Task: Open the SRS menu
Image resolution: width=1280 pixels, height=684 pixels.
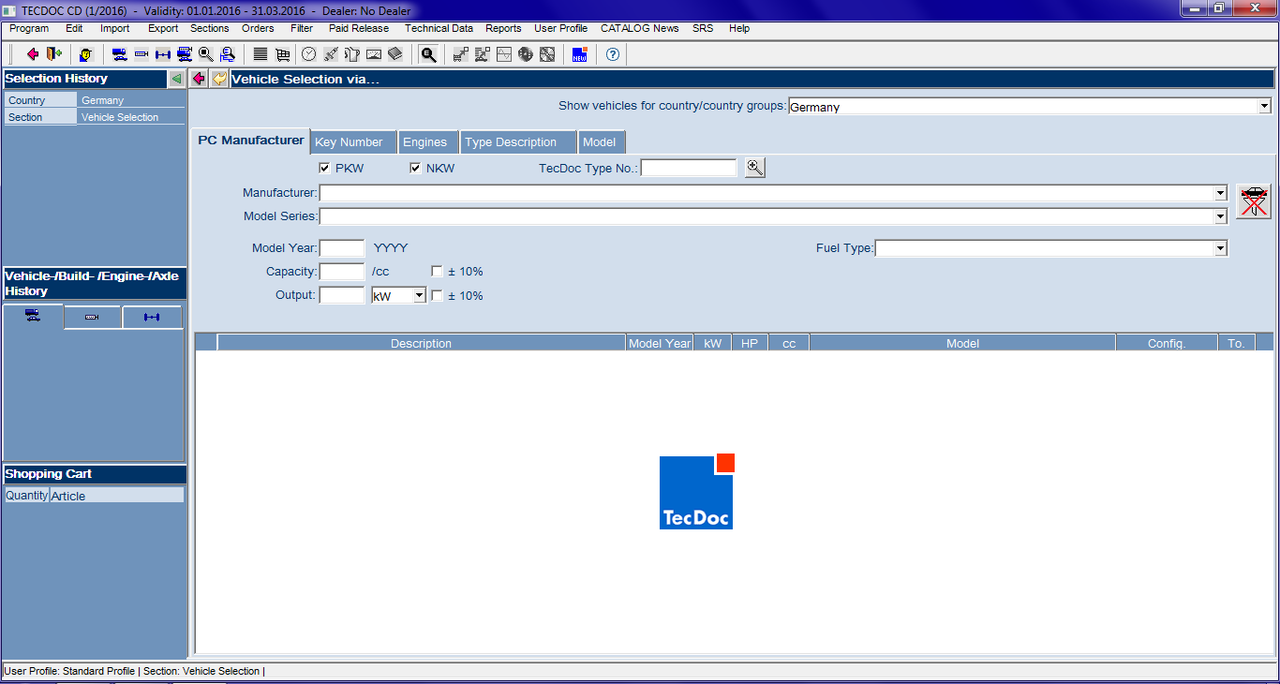Action: [x=703, y=28]
